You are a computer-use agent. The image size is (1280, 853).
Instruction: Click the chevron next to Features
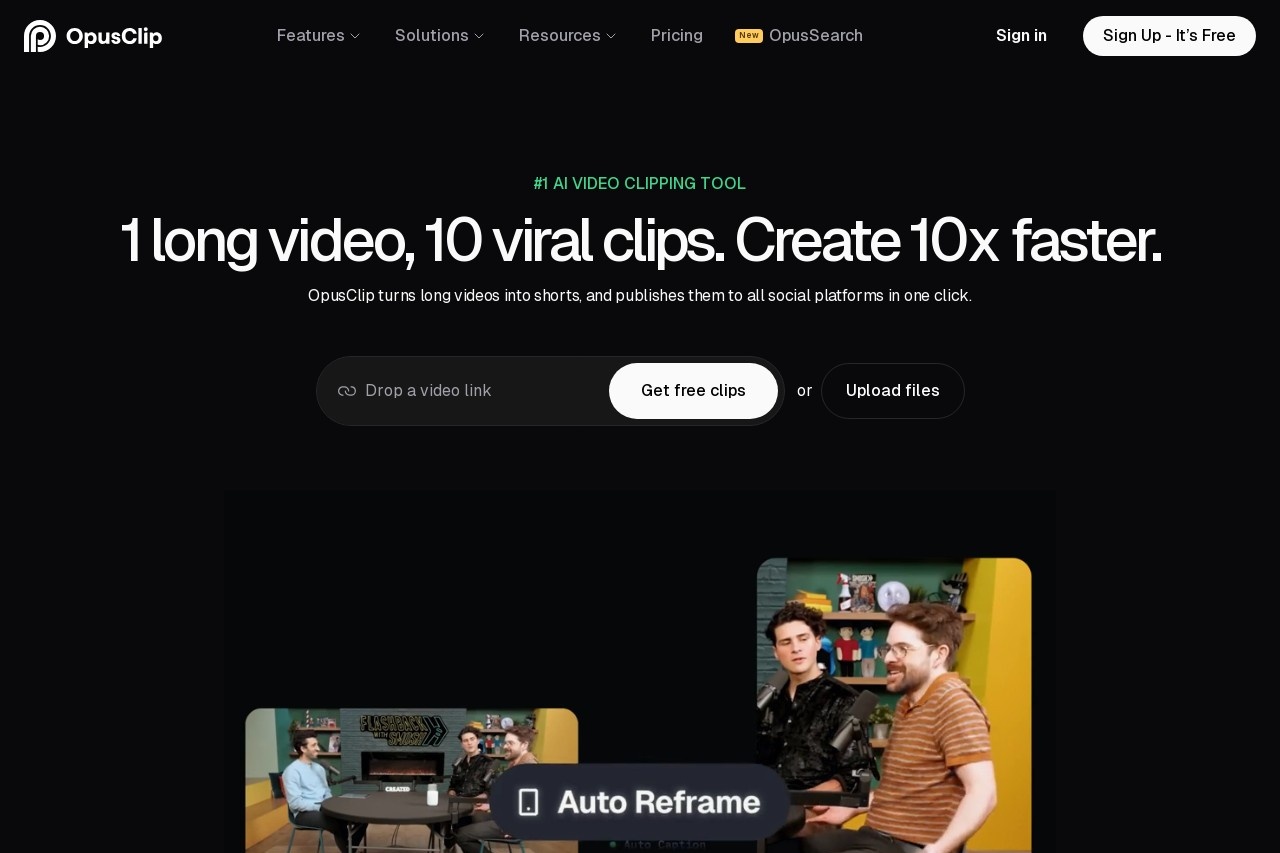tap(354, 36)
